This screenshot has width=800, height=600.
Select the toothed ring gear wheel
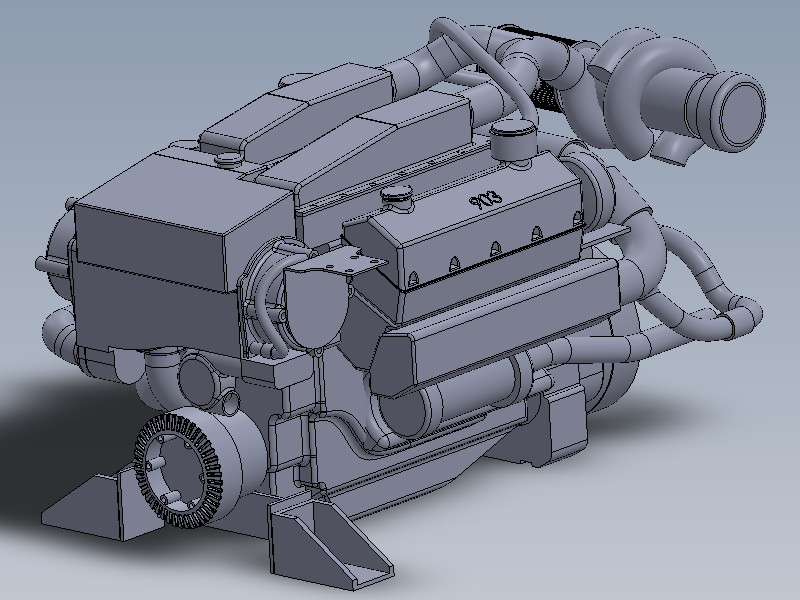(x=178, y=470)
